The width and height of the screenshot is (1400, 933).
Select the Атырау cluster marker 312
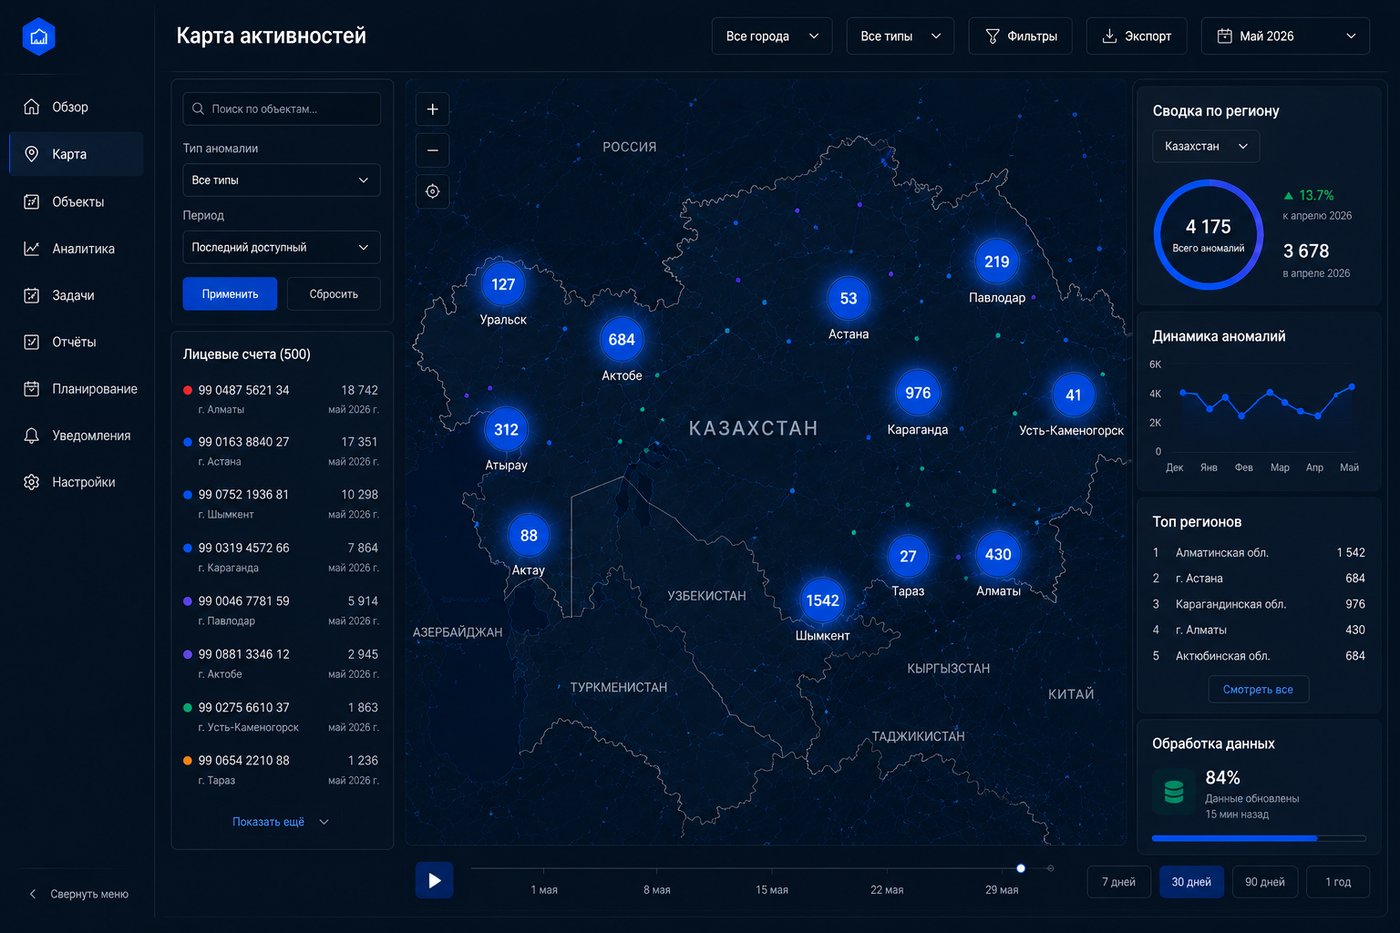506,430
